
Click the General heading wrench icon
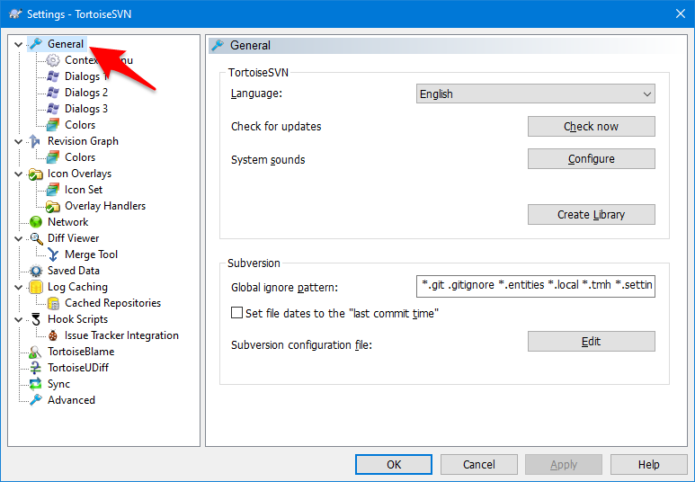tap(218, 45)
